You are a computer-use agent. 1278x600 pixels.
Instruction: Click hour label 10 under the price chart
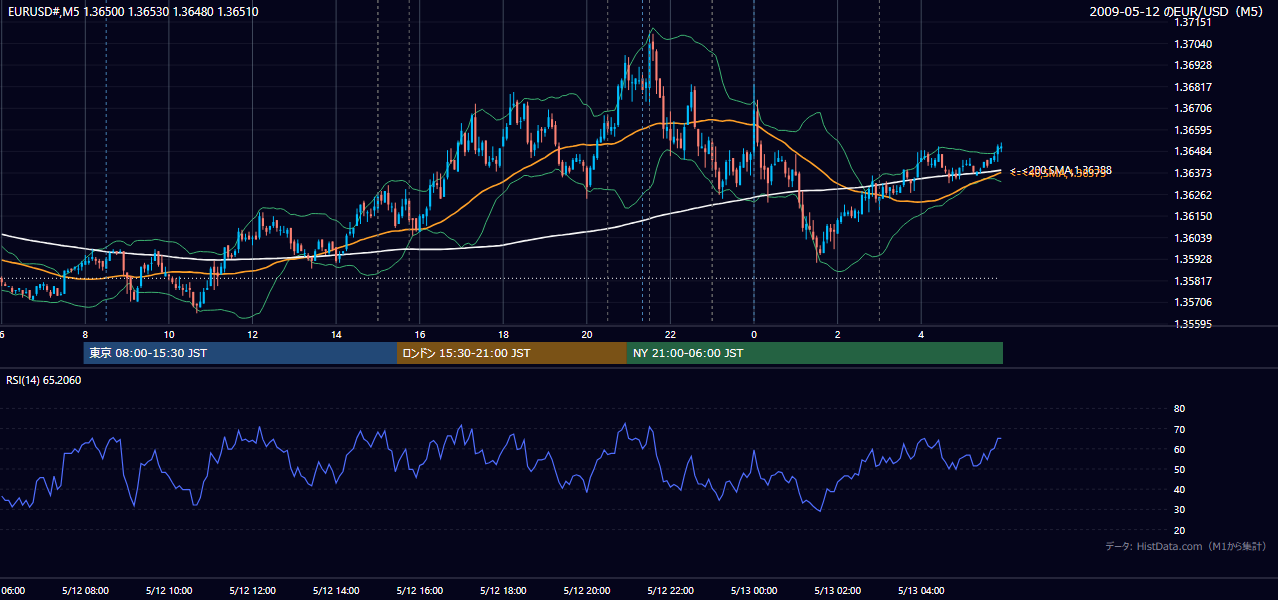(169, 335)
